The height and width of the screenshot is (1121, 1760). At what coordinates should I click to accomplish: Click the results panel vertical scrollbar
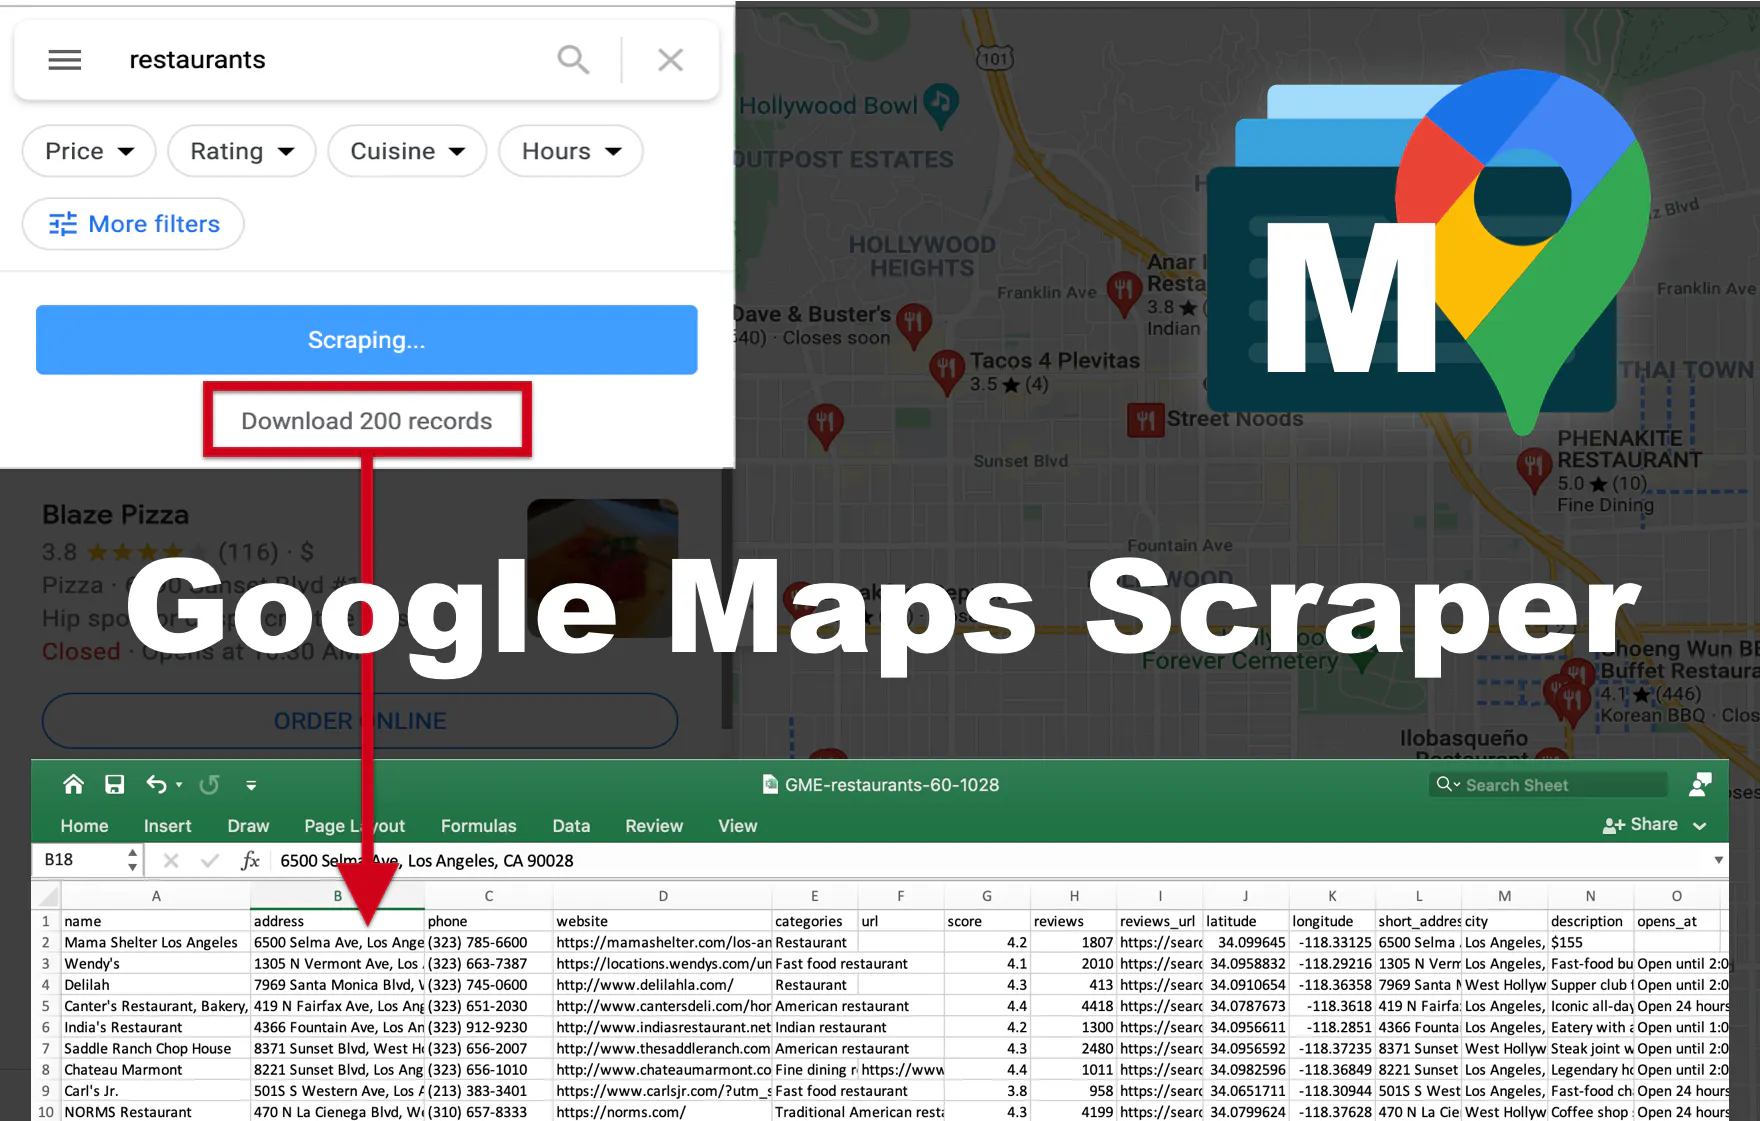click(727, 600)
